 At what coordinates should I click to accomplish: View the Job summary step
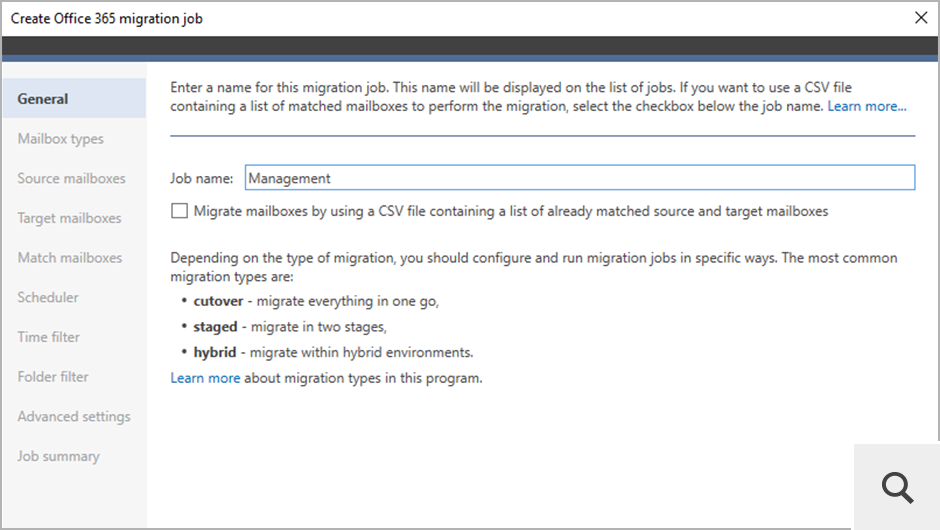point(58,456)
